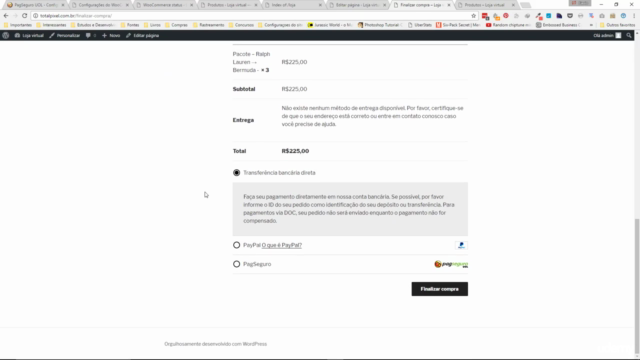Open a new browser tab
640x360 pixels.
click(526, 5)
